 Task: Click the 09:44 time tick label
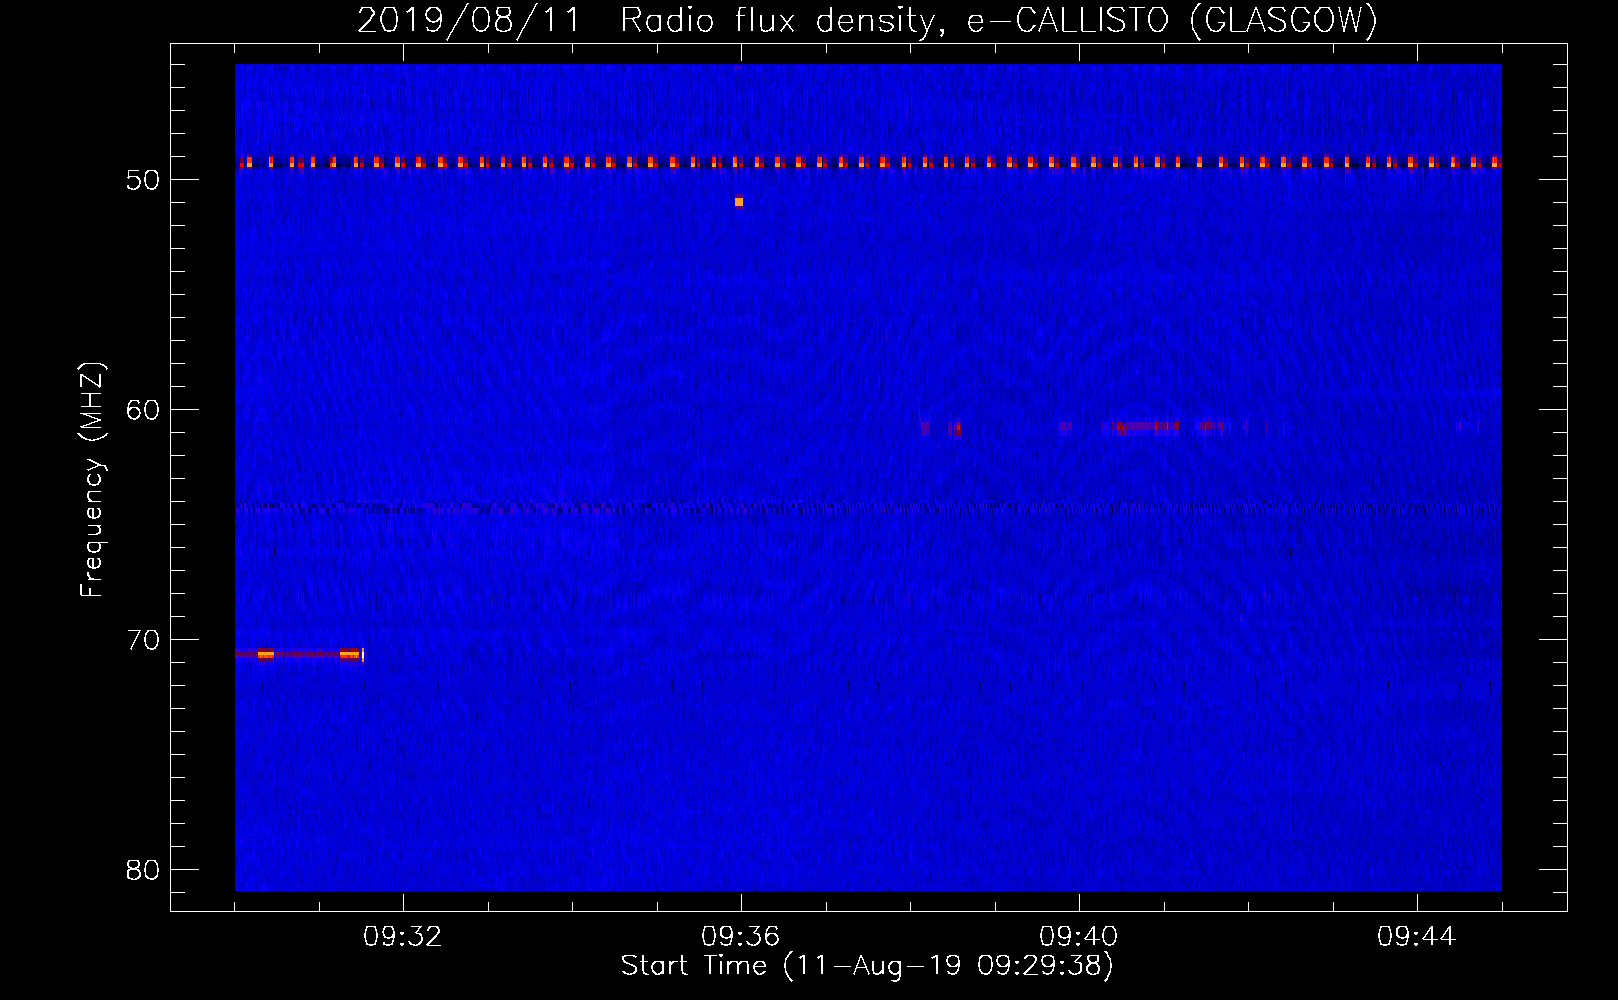click(1417, 937)
